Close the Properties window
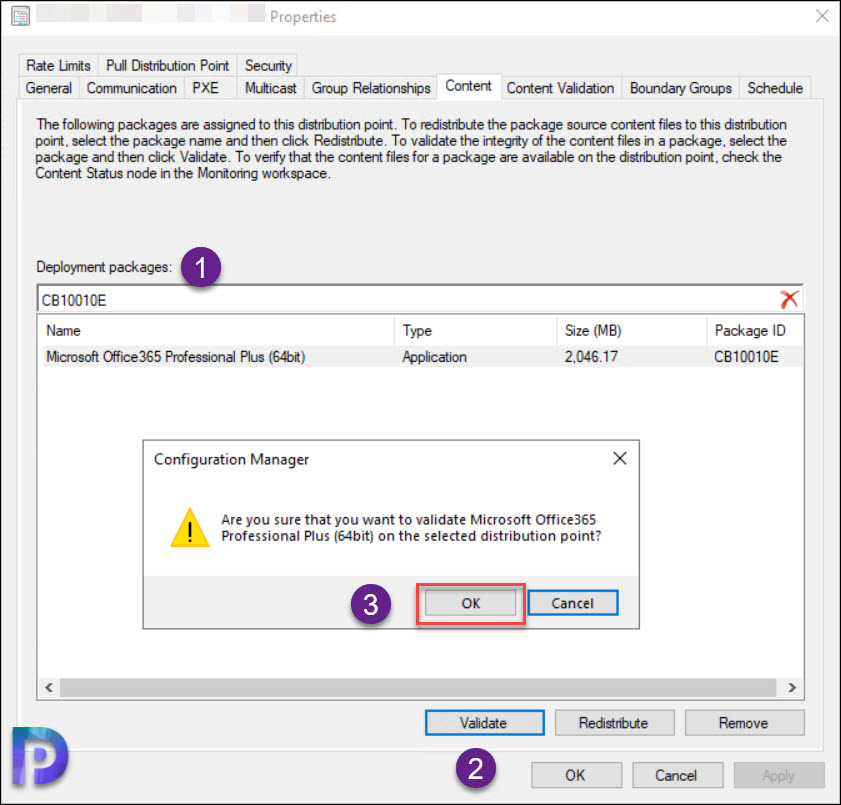The image size is (841, 805). tap(822, 16)
